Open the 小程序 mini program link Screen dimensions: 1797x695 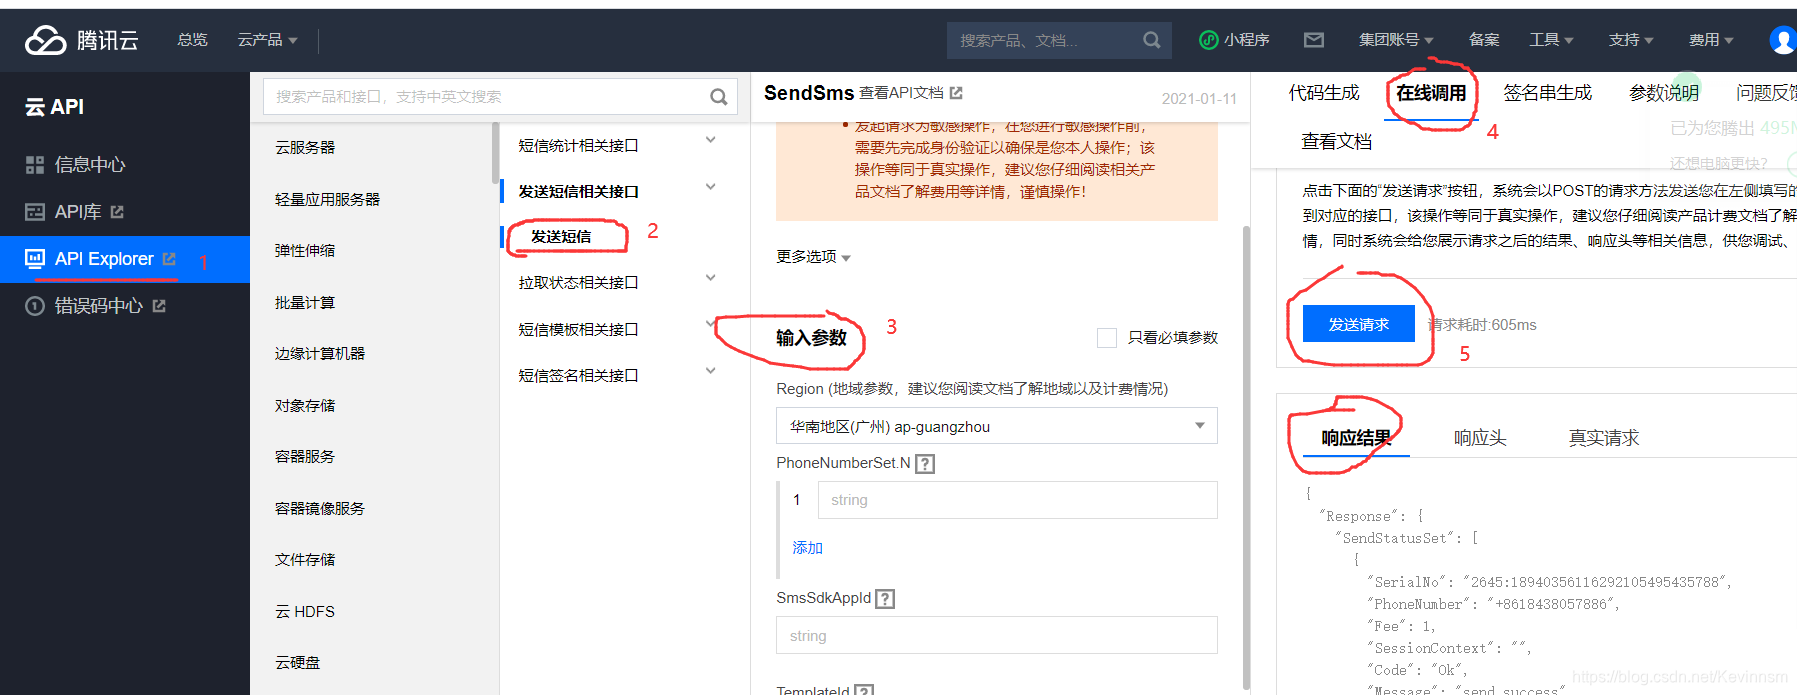click(x=1234, y=40)
